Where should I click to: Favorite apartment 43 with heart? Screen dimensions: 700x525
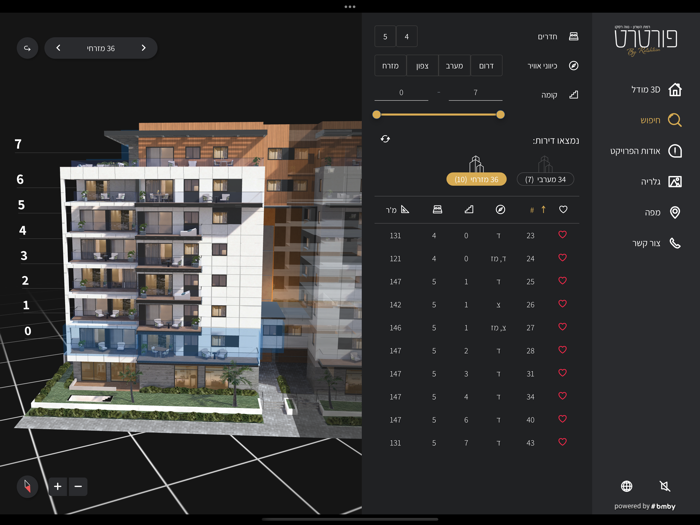[562, 442]
